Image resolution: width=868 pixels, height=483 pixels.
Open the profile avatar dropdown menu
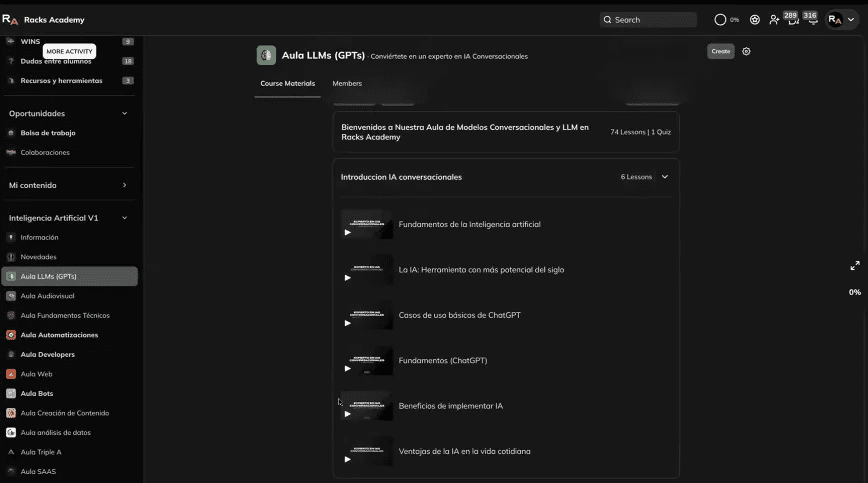pos(841,20)
